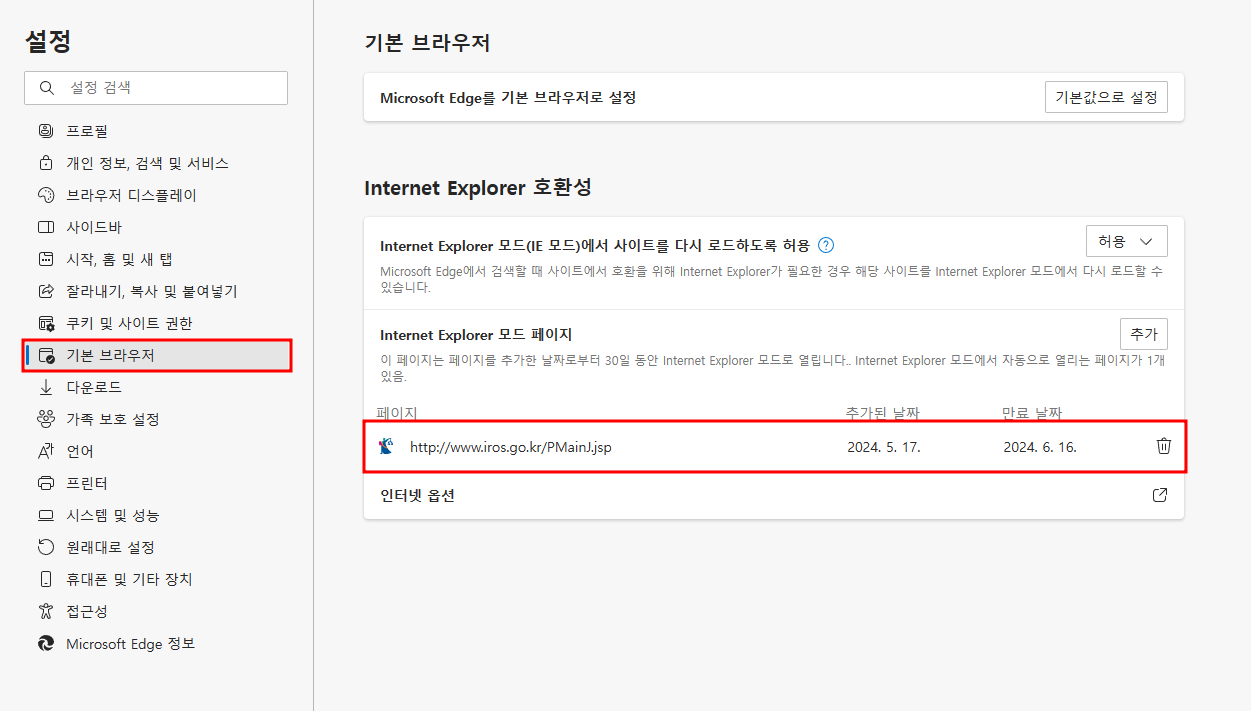
Task: Click the reset settings icon
Action: [45, 547]
